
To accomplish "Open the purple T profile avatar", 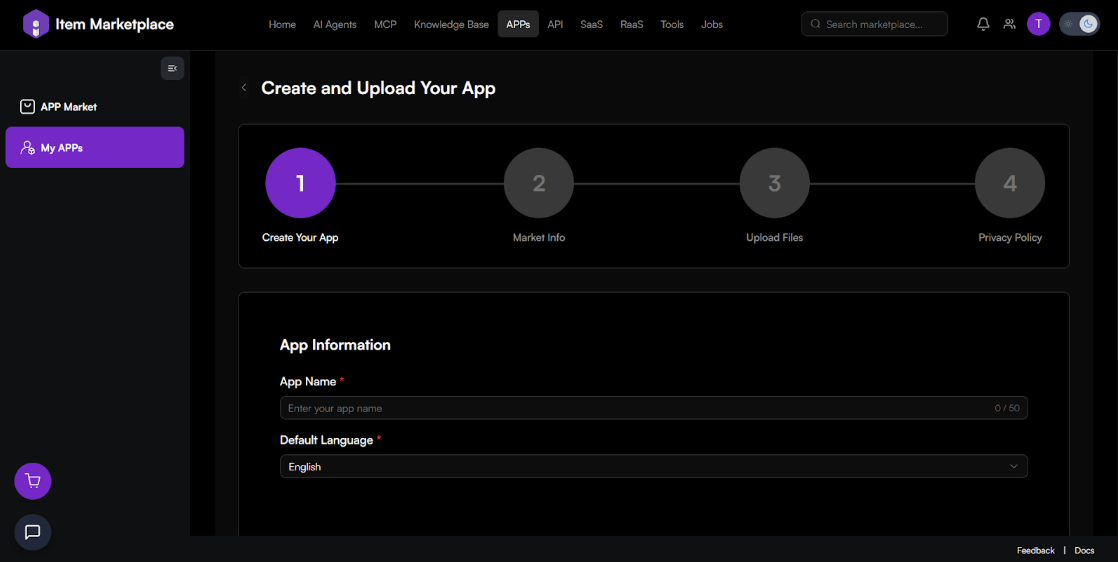I will [x=1039, y=24].
